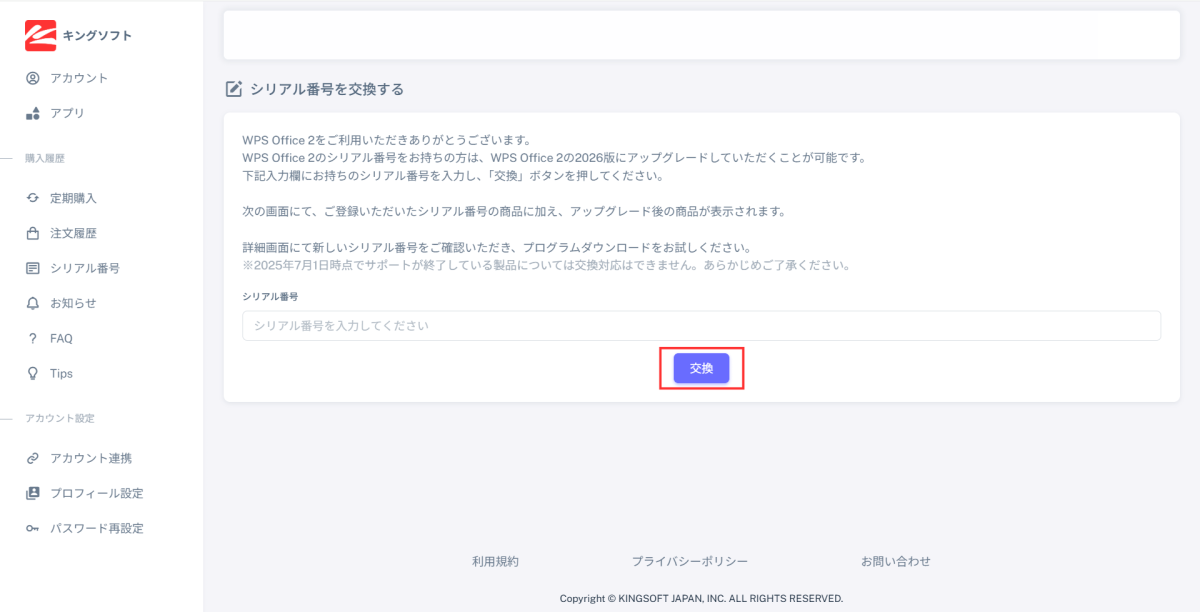1200x612 pixels.
Task: Click the edit icon beside シリアル番号を交換する
Action: click(234, 89)
